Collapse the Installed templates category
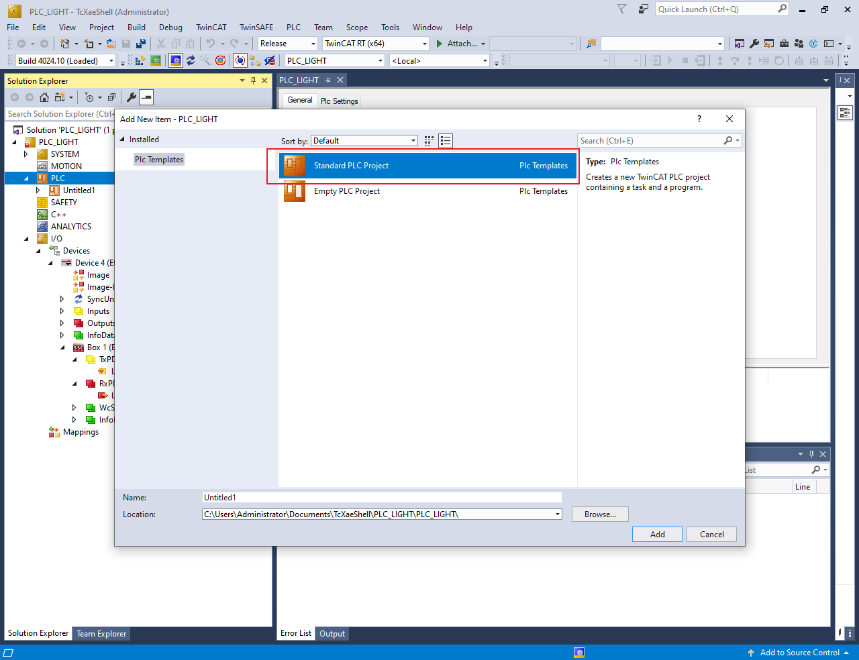This screenshot has width=859, height=660. [123, 140]
